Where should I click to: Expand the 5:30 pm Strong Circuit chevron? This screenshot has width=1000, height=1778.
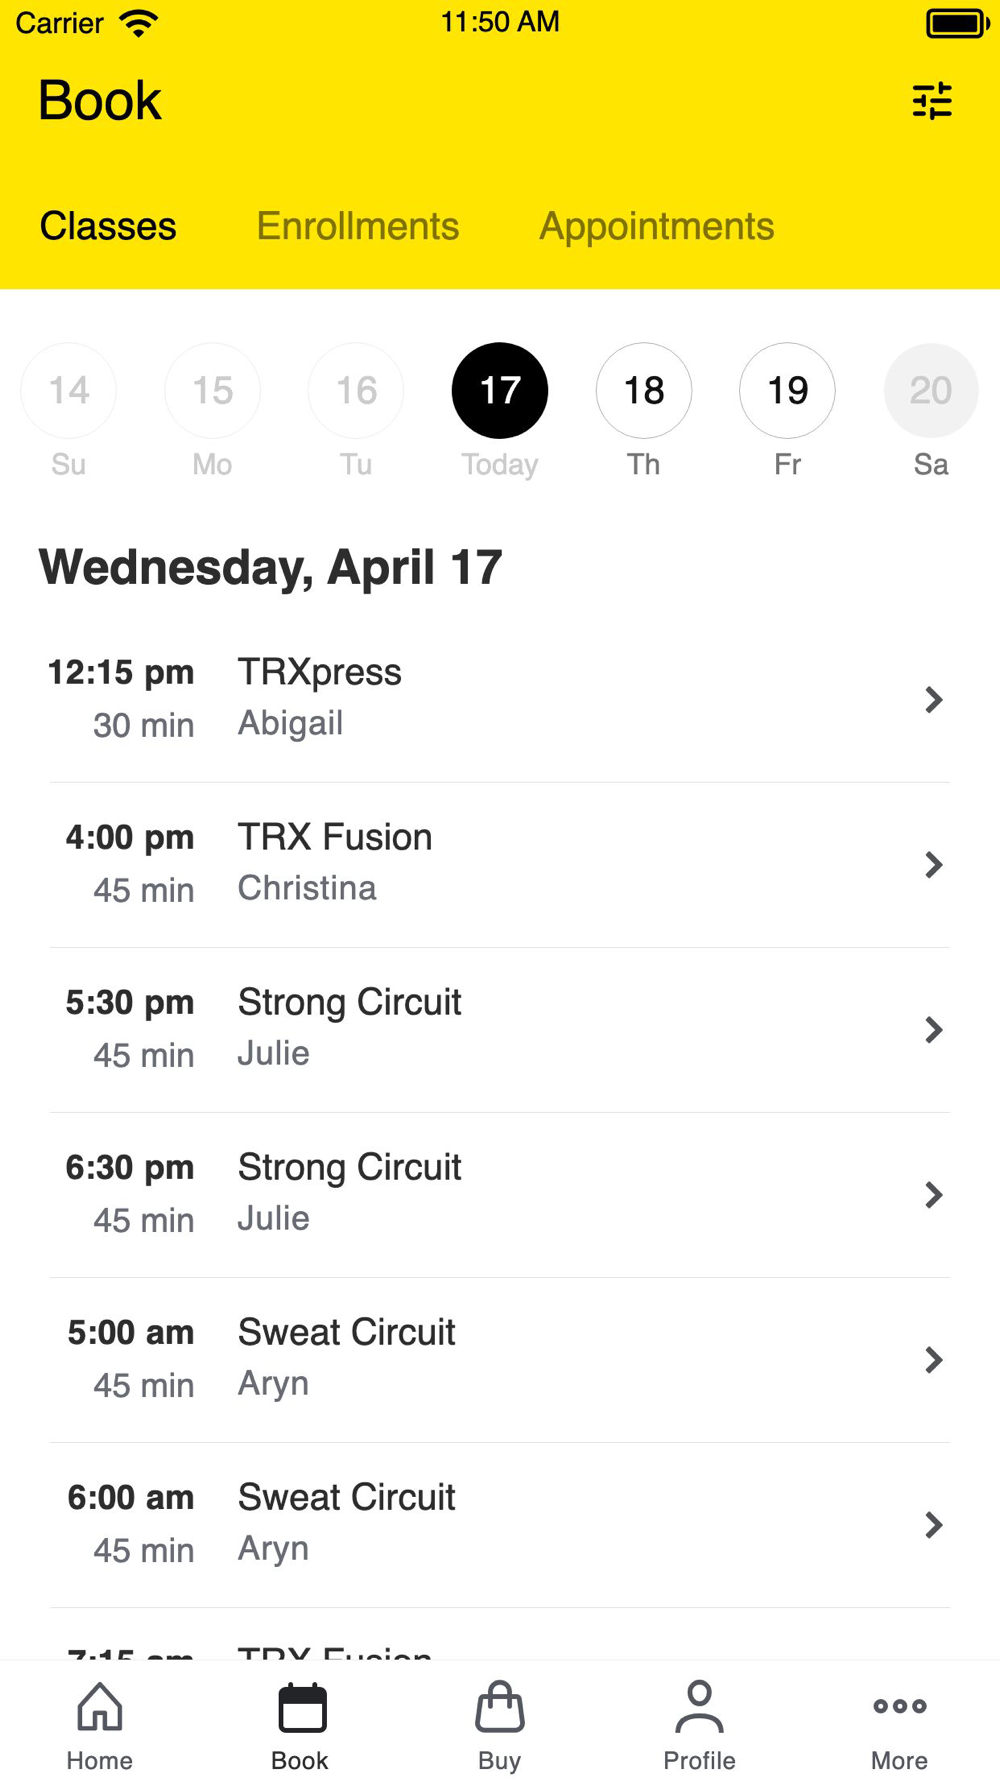[933, 1030]
